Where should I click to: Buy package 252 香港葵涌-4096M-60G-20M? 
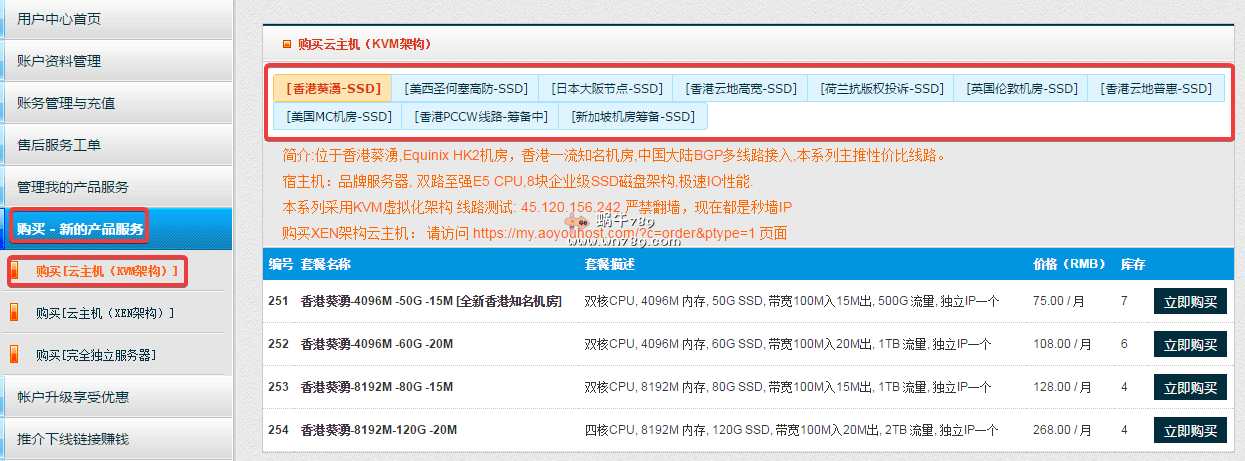tap(1190, 344)
